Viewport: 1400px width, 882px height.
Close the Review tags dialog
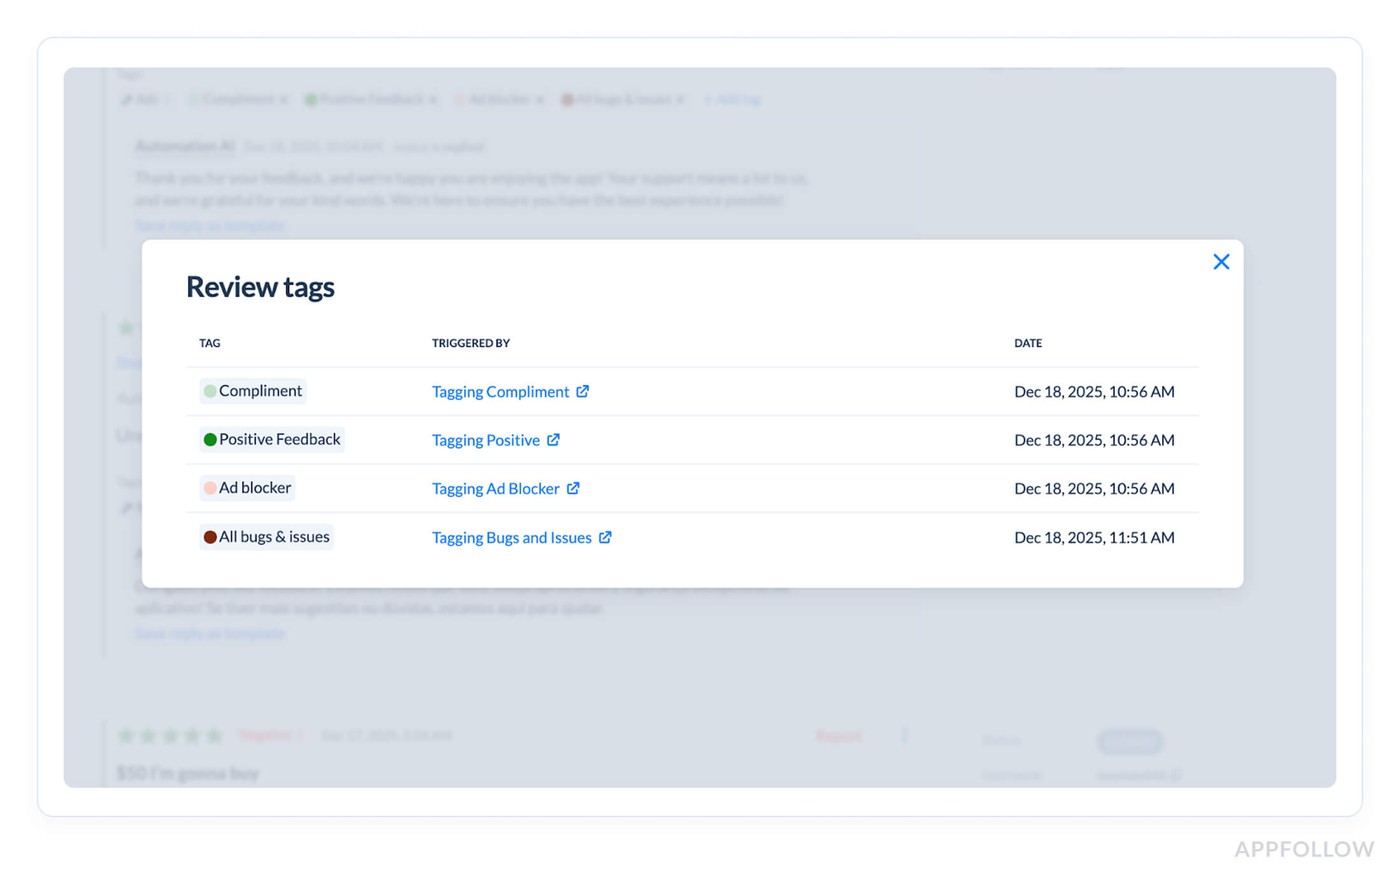click(1221, 262)
